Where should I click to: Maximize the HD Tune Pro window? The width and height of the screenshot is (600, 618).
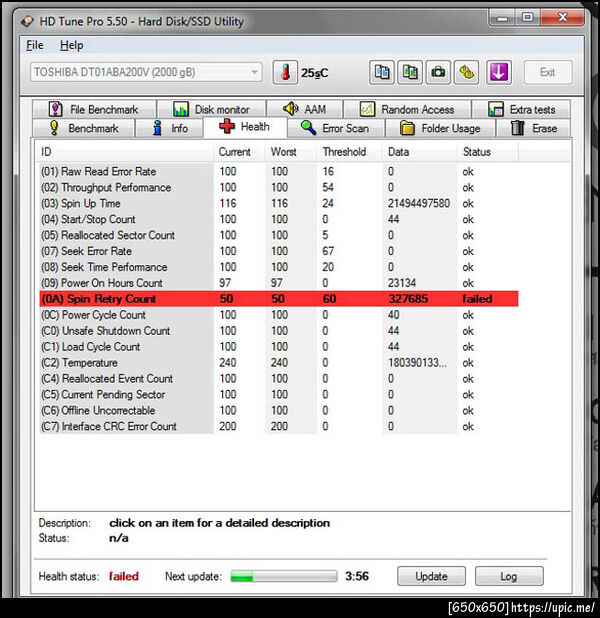tap(528, 17)
